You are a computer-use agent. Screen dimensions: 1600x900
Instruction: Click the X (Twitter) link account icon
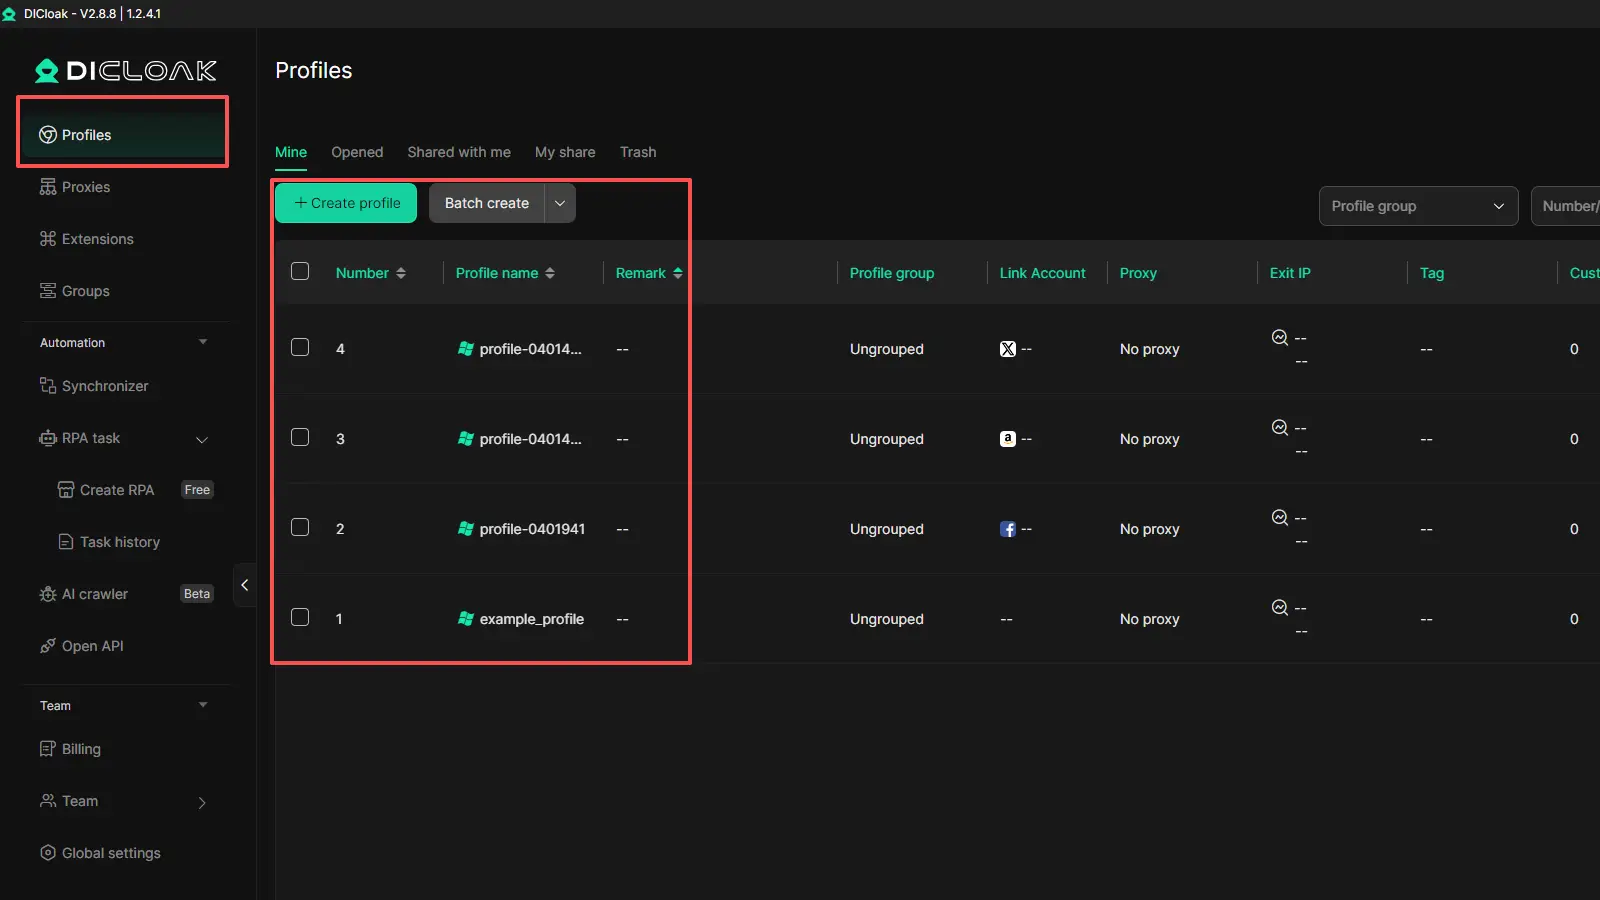coord(1007,349)
